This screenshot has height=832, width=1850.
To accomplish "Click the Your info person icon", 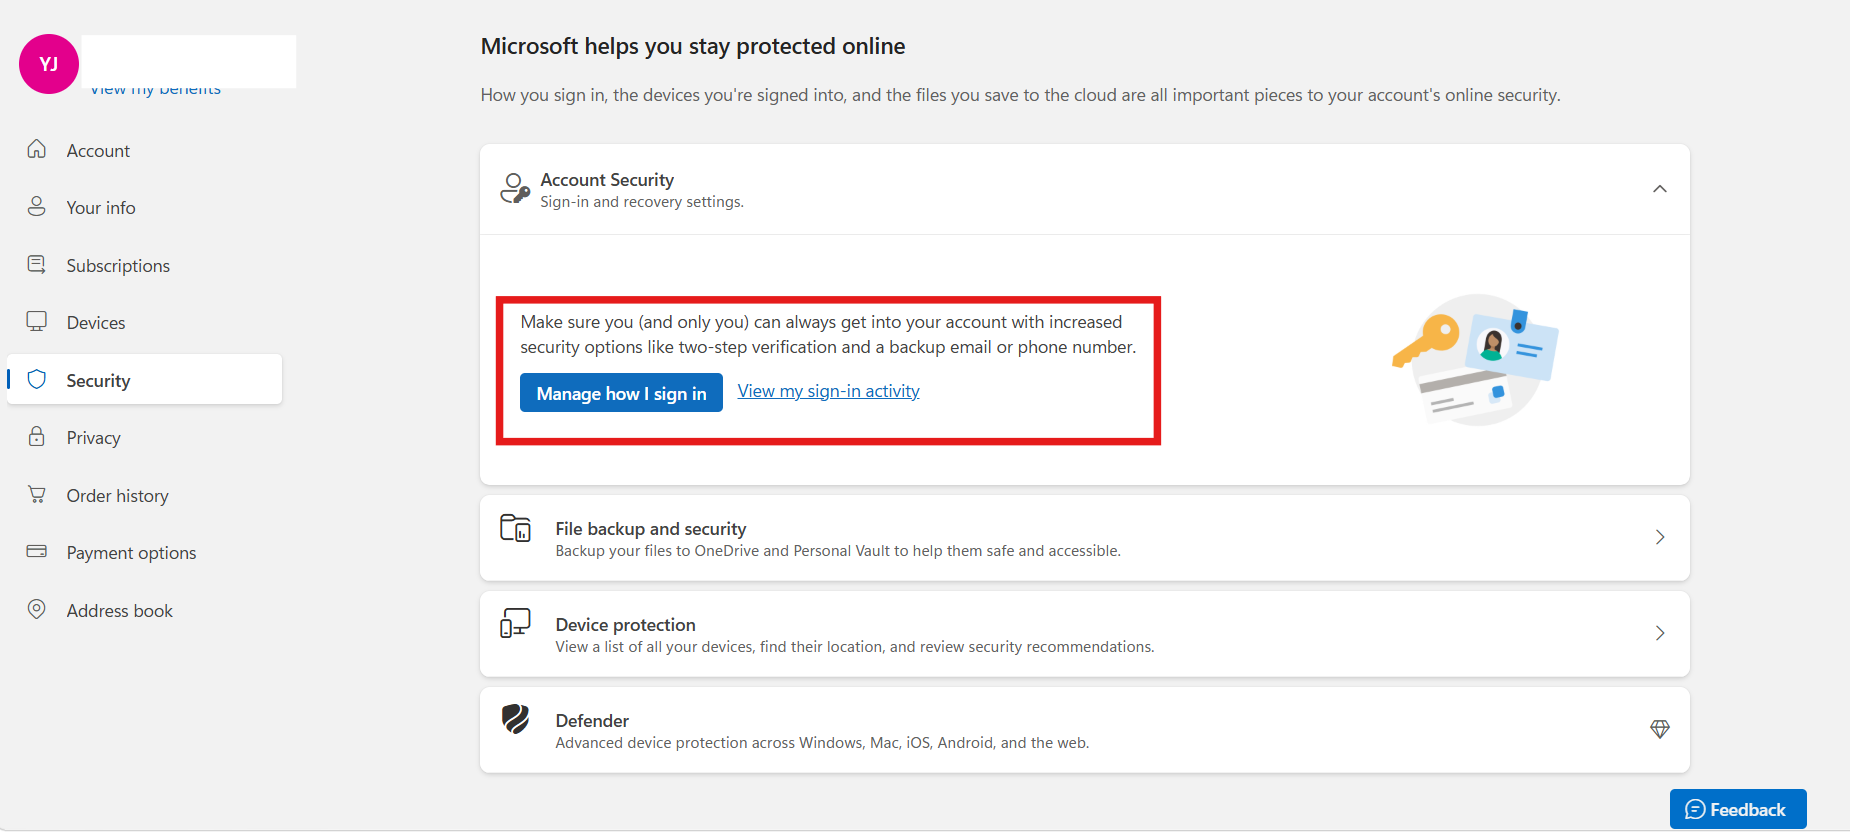I will click(37, 206).
